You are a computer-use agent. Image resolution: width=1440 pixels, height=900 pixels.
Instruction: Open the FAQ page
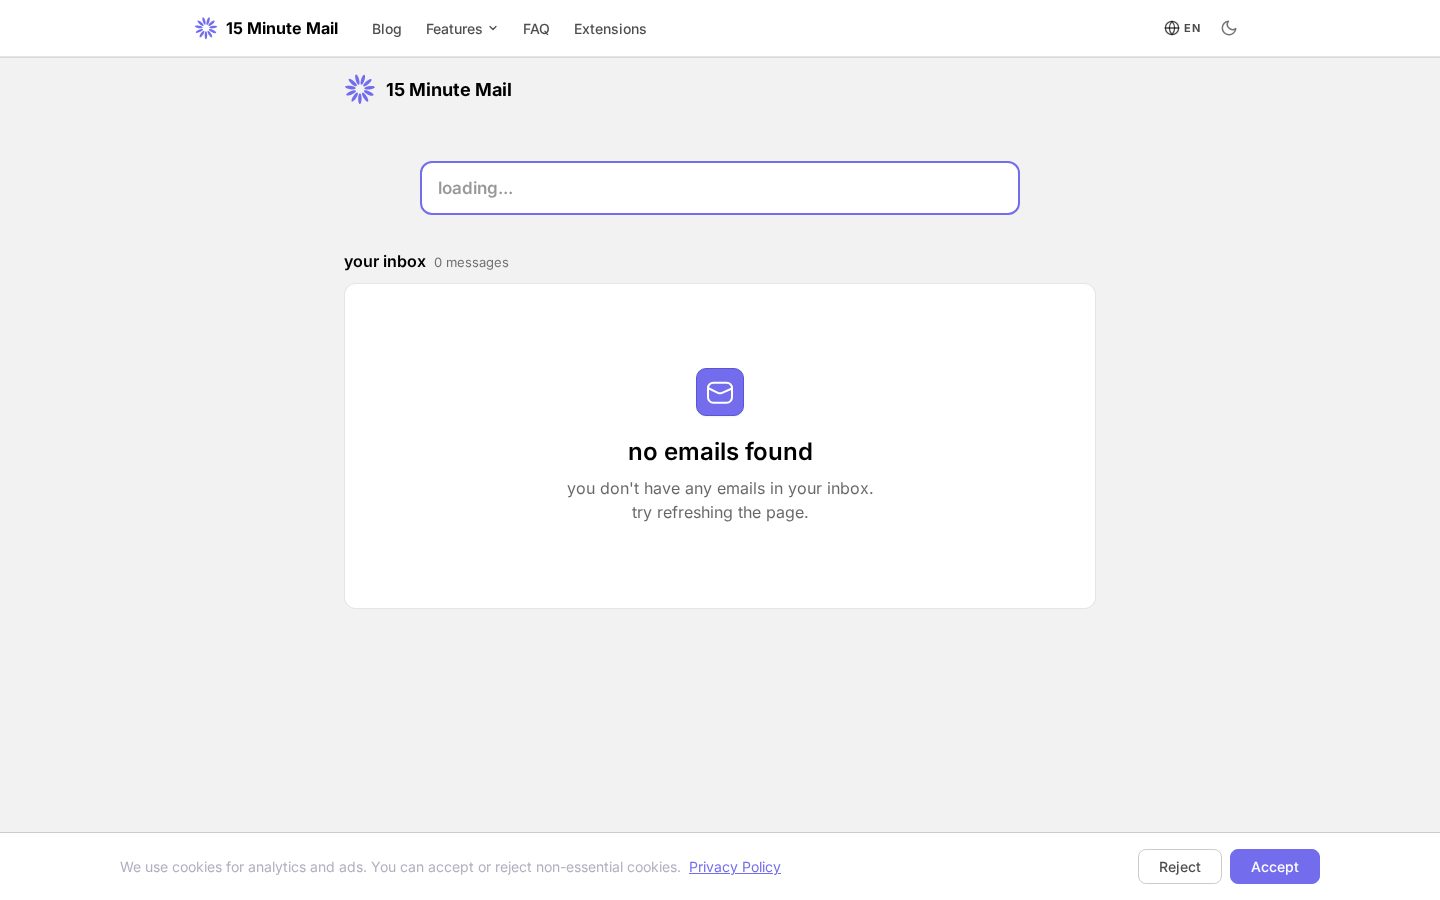click(536, 29)
